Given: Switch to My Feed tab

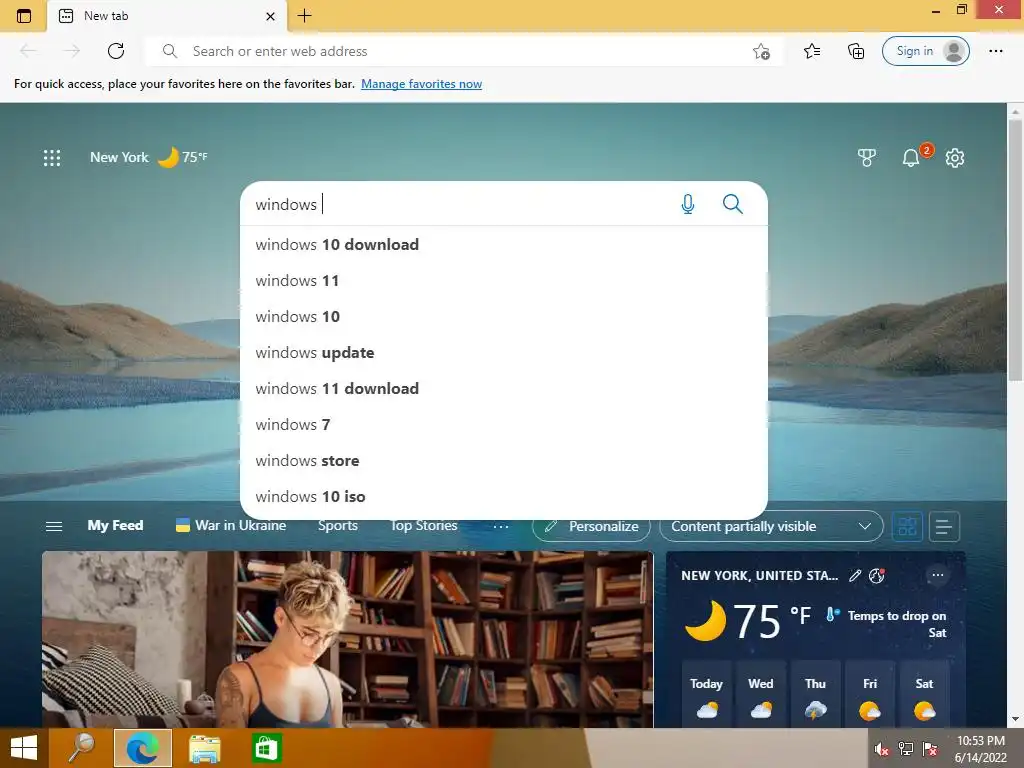Looking at the screenshot, I should (x=115, y=526).
